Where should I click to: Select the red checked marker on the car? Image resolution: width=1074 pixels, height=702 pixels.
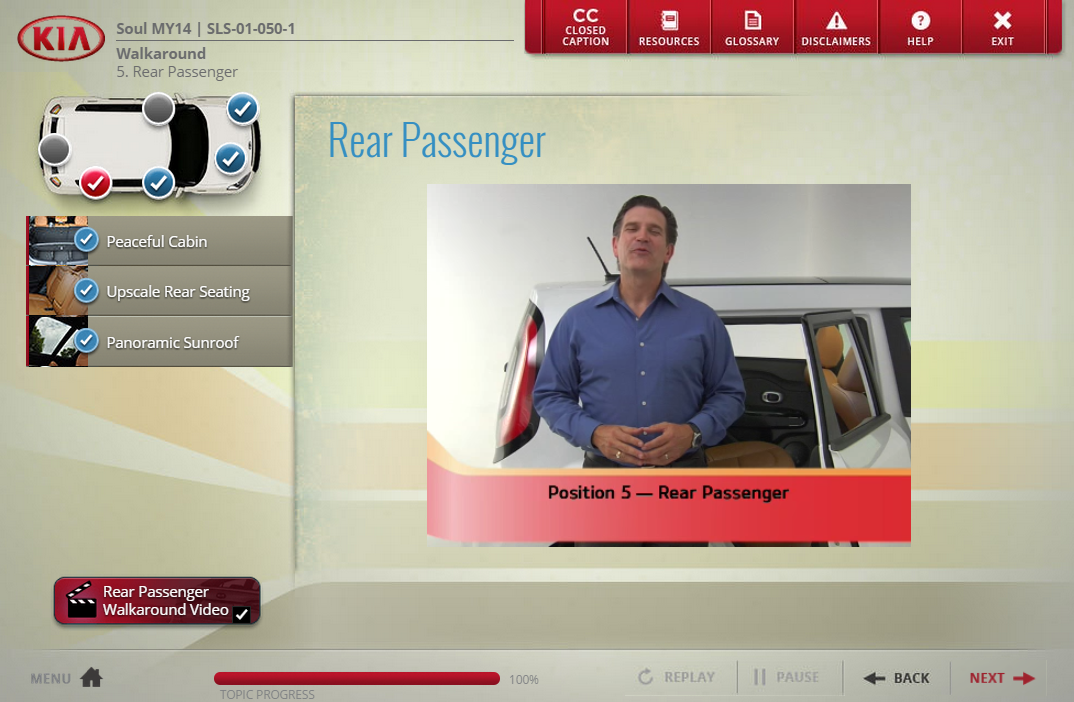point(96,183)
